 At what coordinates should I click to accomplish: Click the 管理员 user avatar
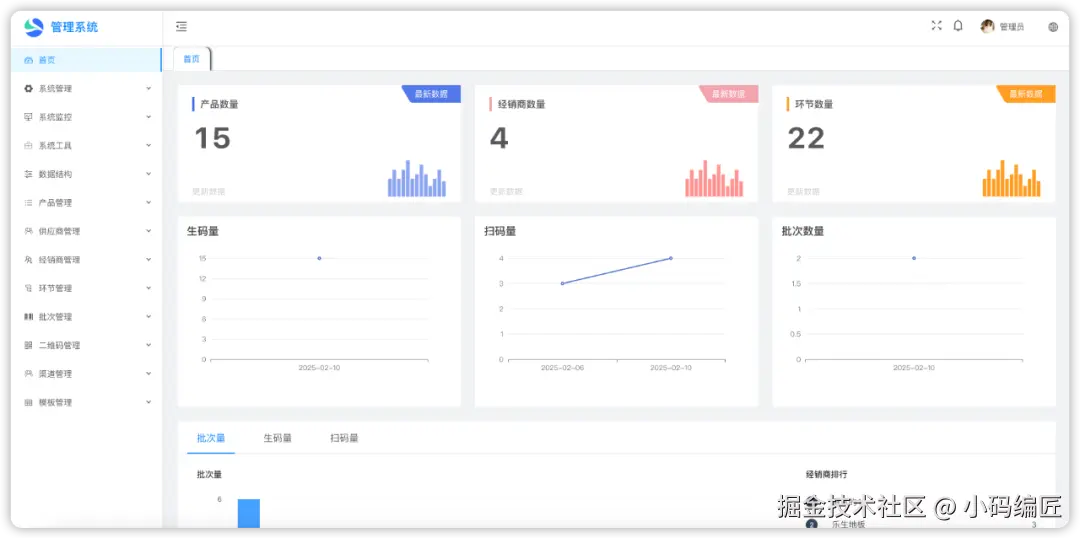pyautogui.click(x=988, y=26)
